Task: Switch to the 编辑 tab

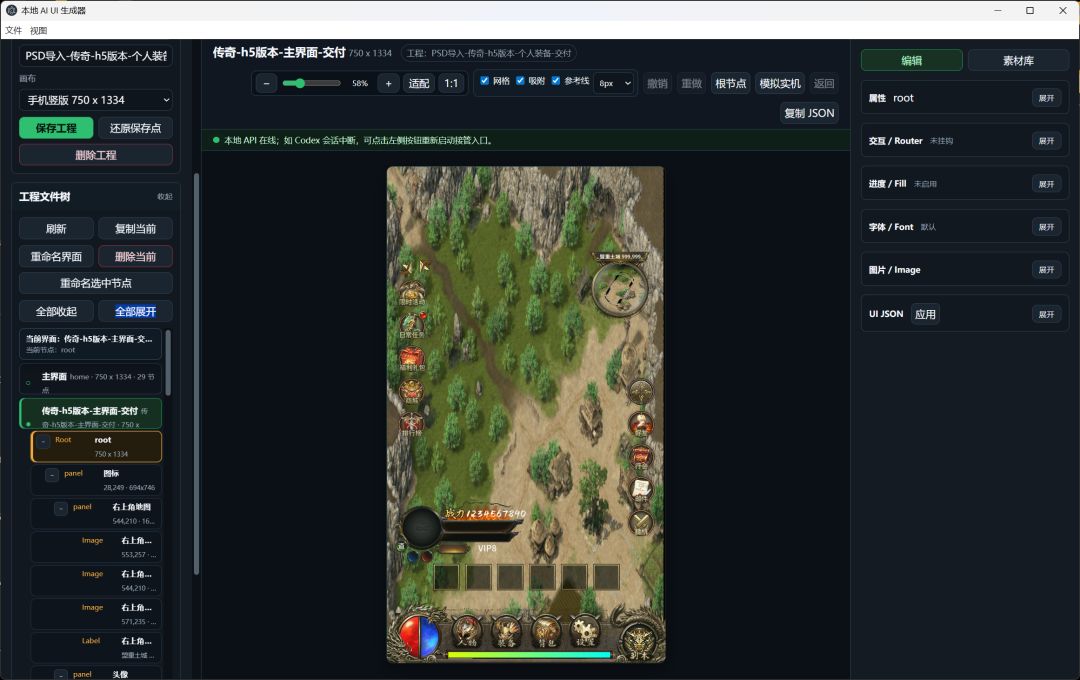Action: [911, 61]
